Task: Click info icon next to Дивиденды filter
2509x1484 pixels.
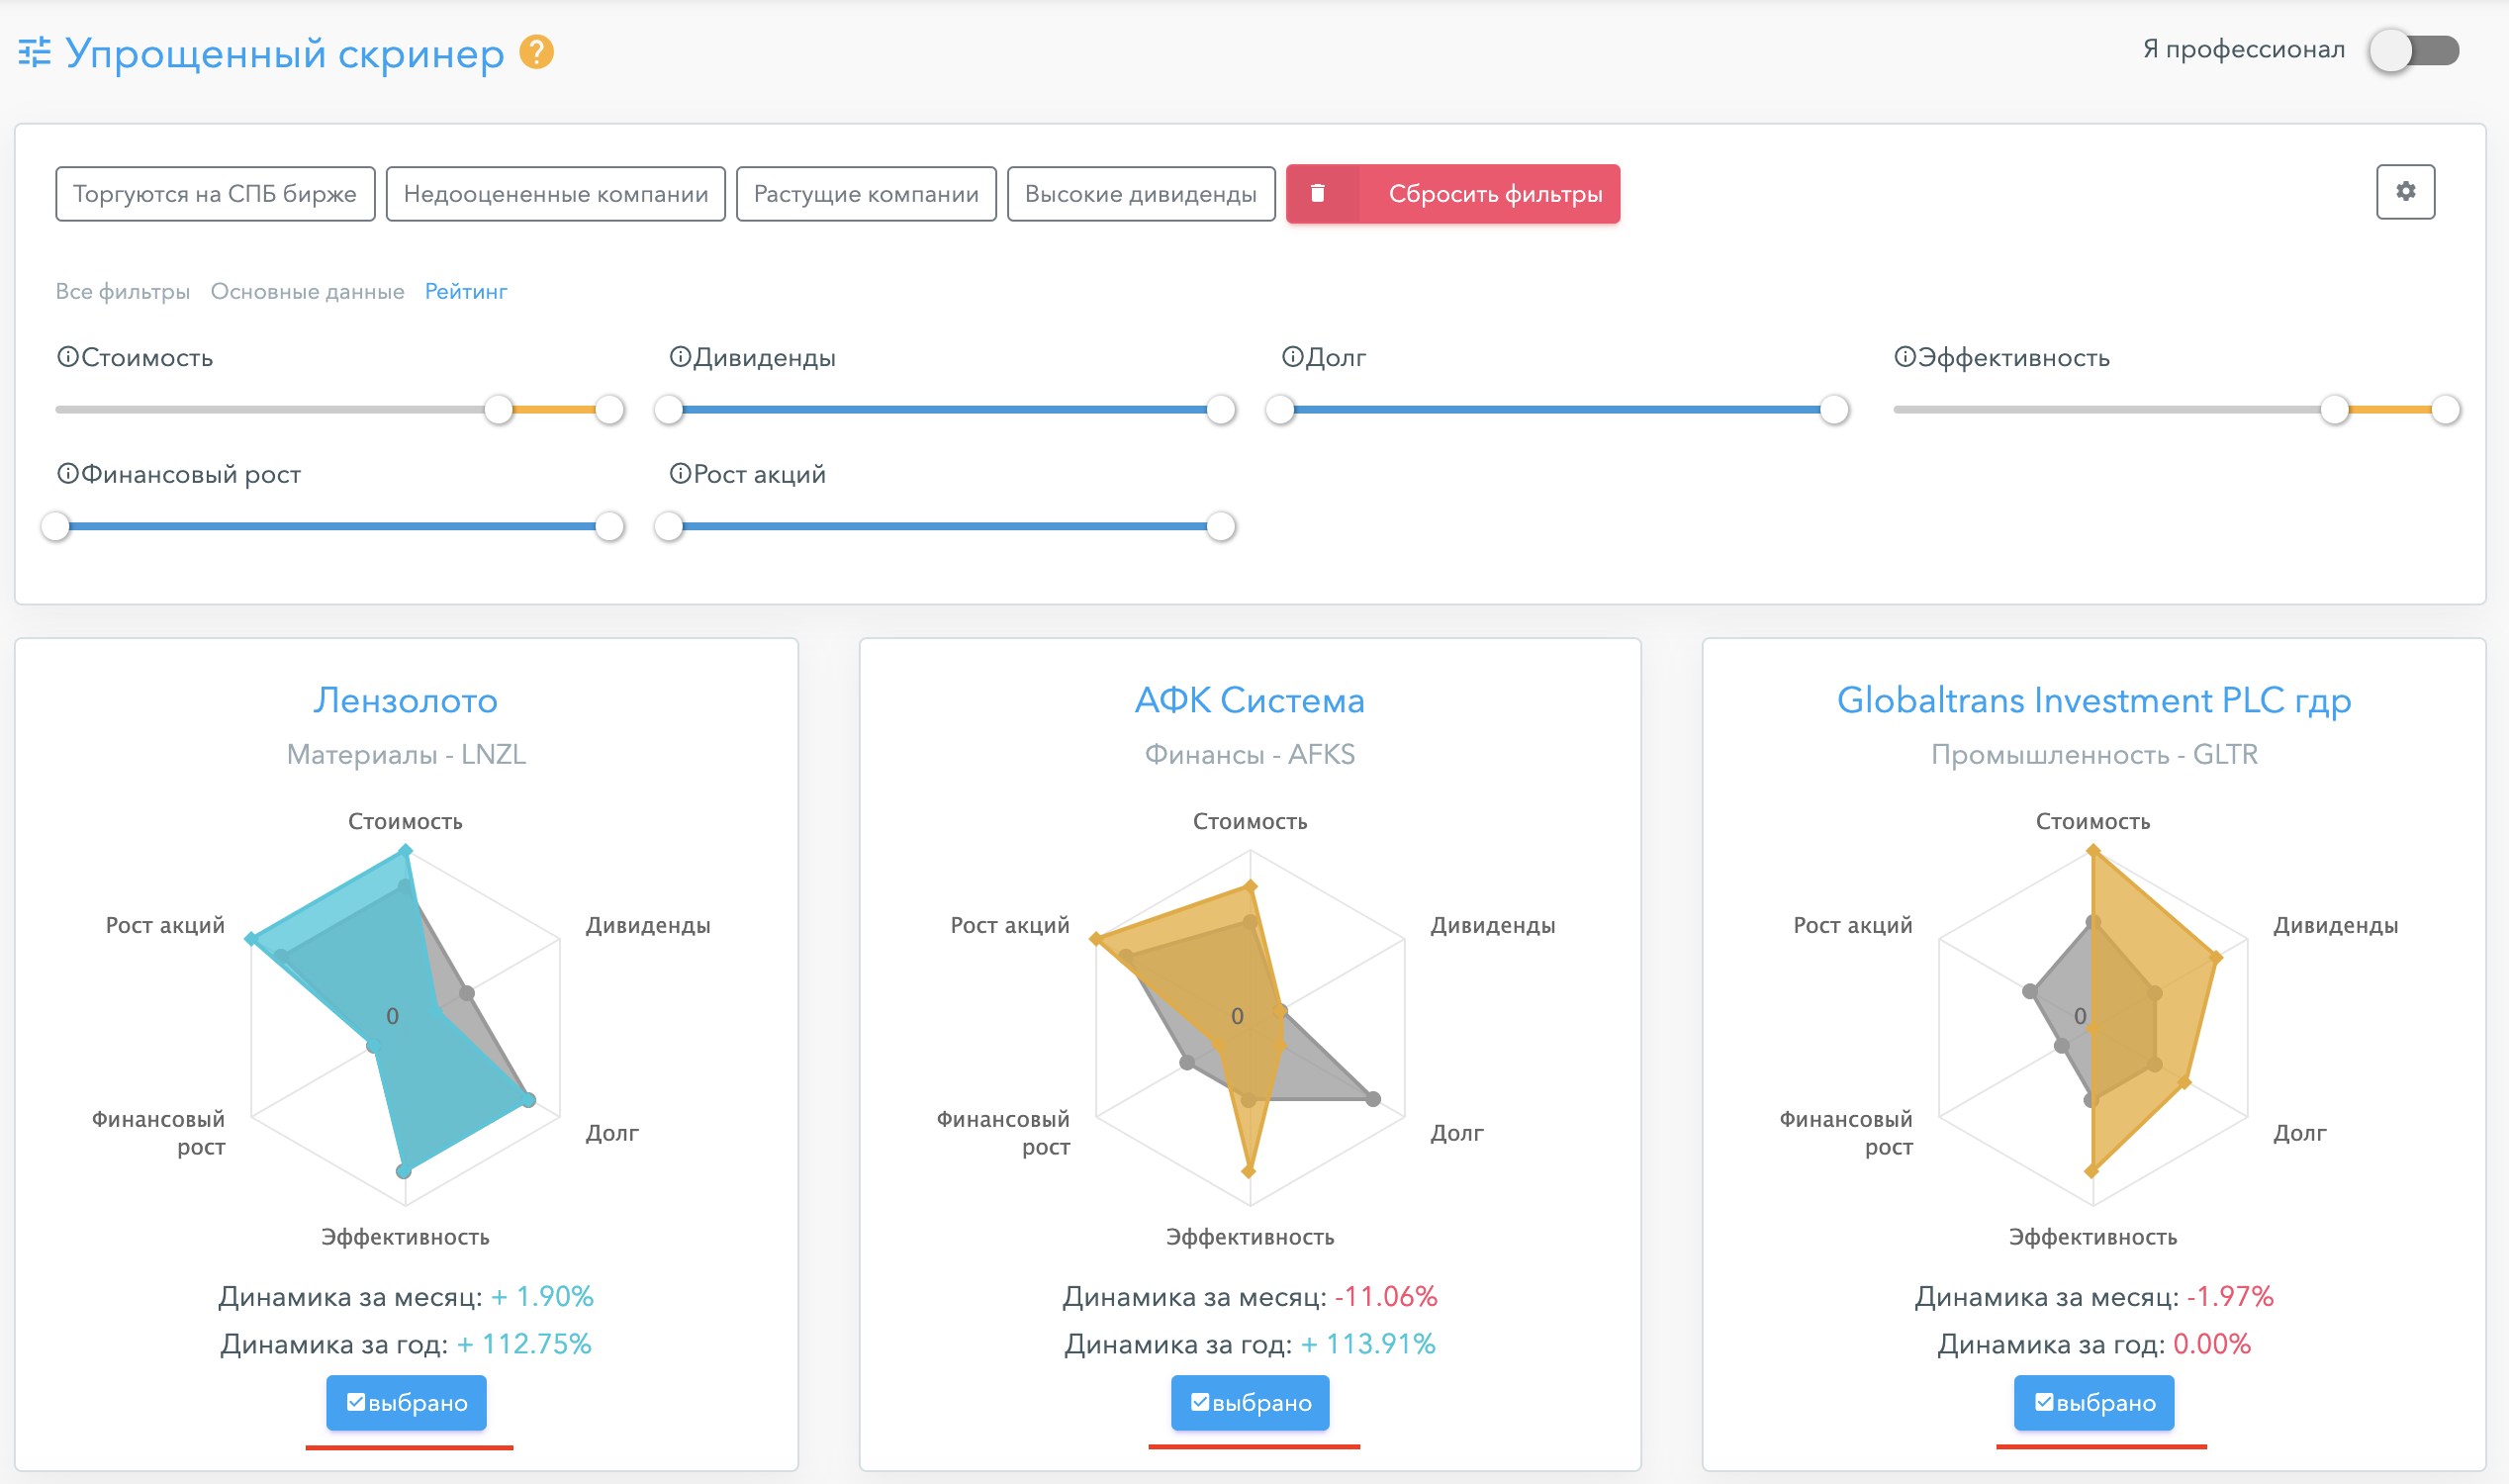Action: pyautogui.click(x=680, y=357)
